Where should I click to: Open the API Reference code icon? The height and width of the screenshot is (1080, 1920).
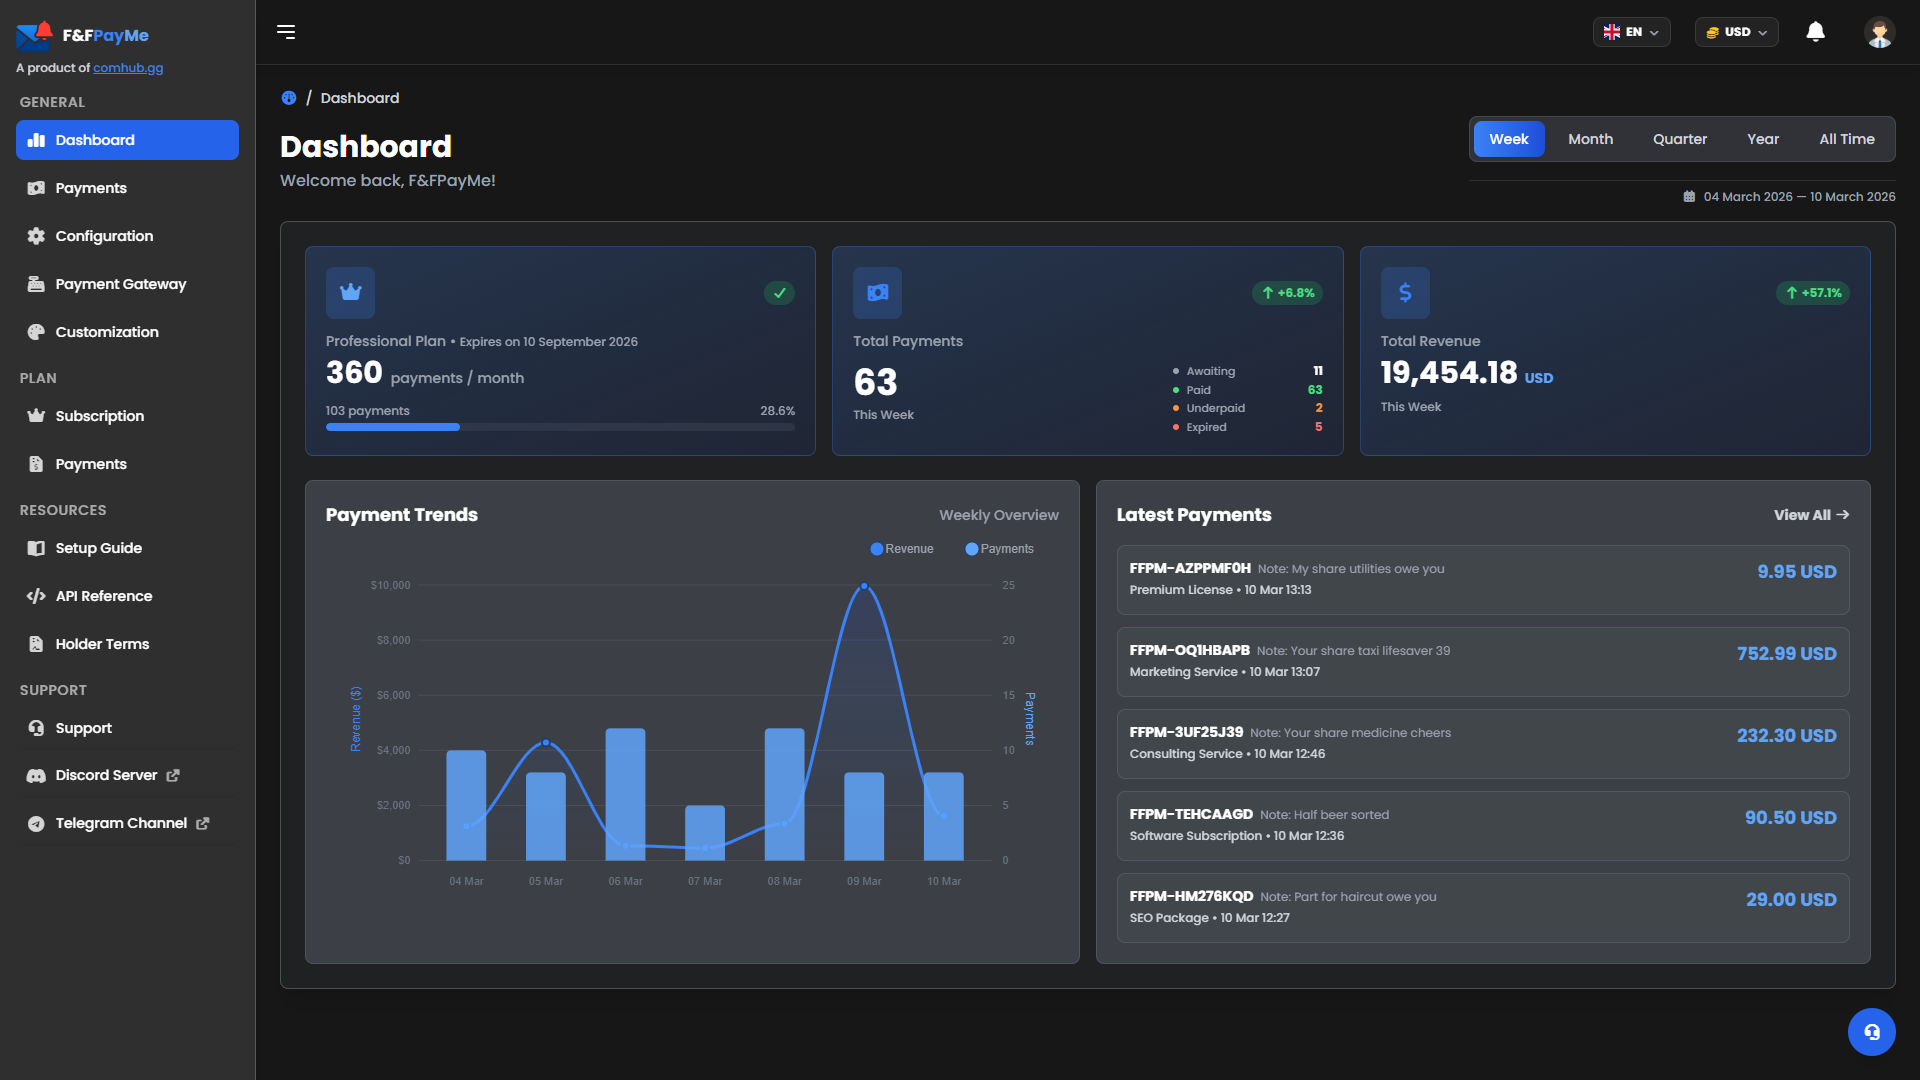click(35, 595)
